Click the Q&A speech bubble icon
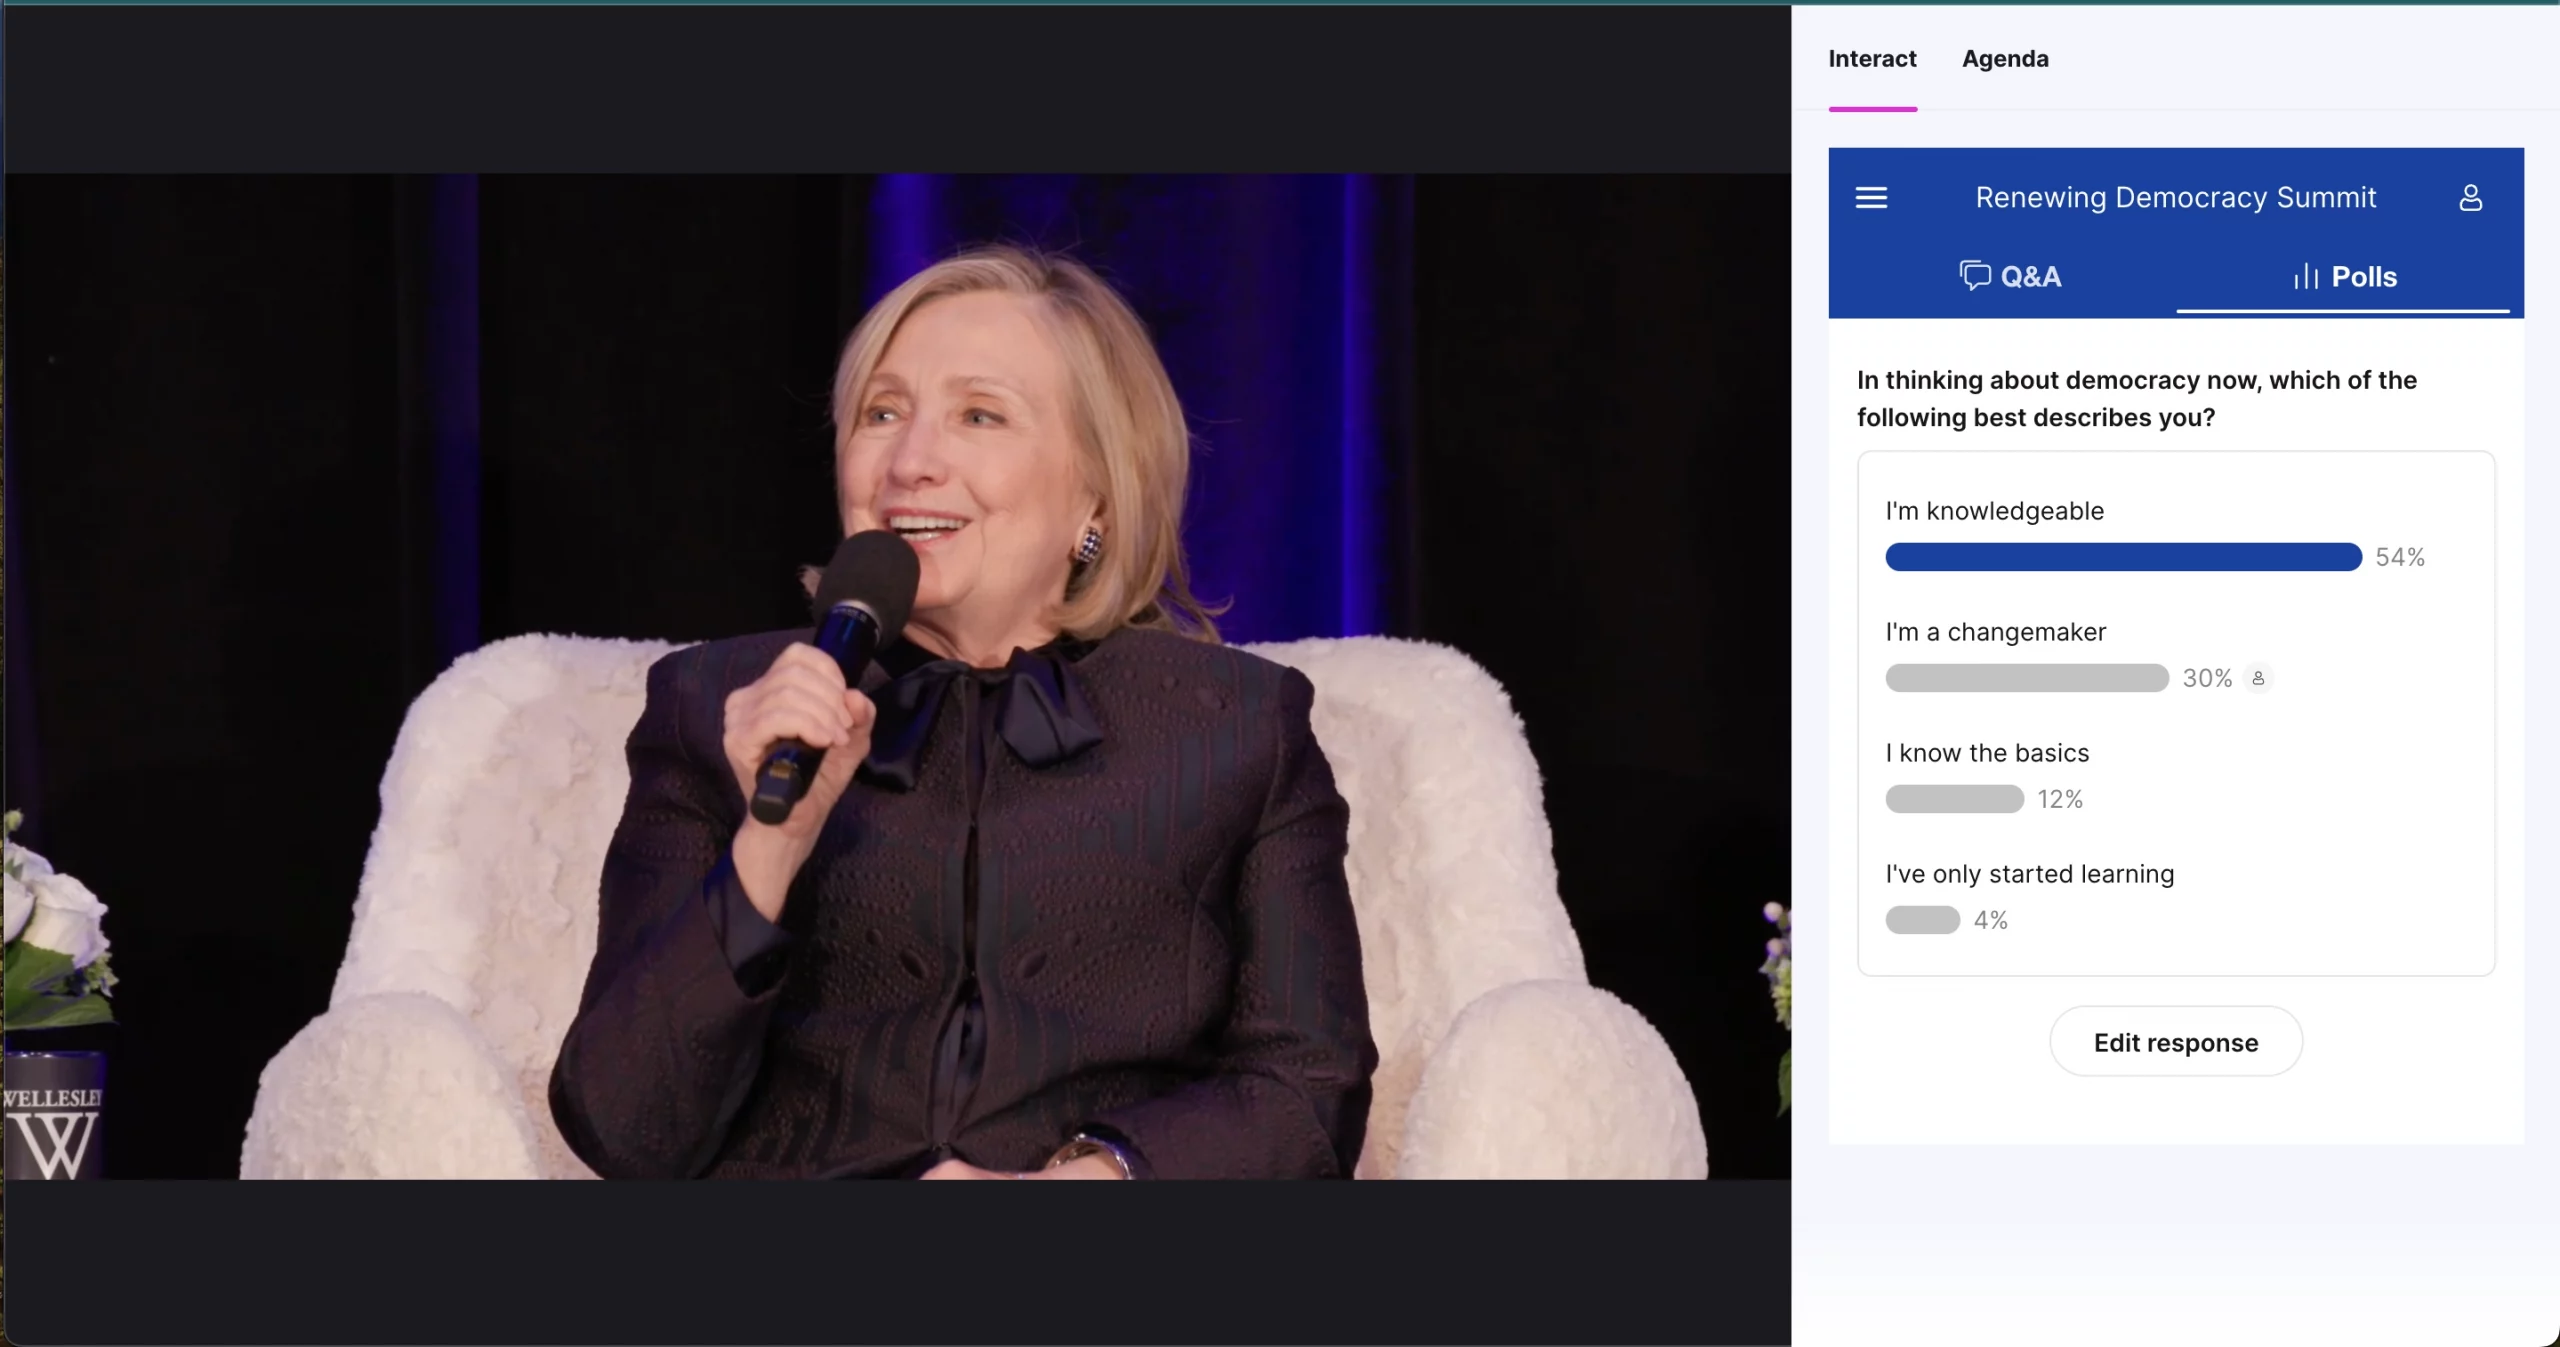 pyautogui.click(x=1974, y=275)
